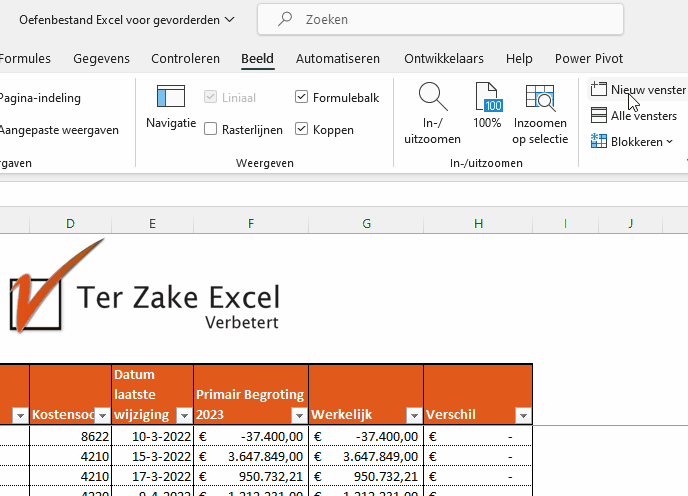Click Inzoomen op selectie icon
The height and width of the screenshot is (496, 688).
point(540,97)
